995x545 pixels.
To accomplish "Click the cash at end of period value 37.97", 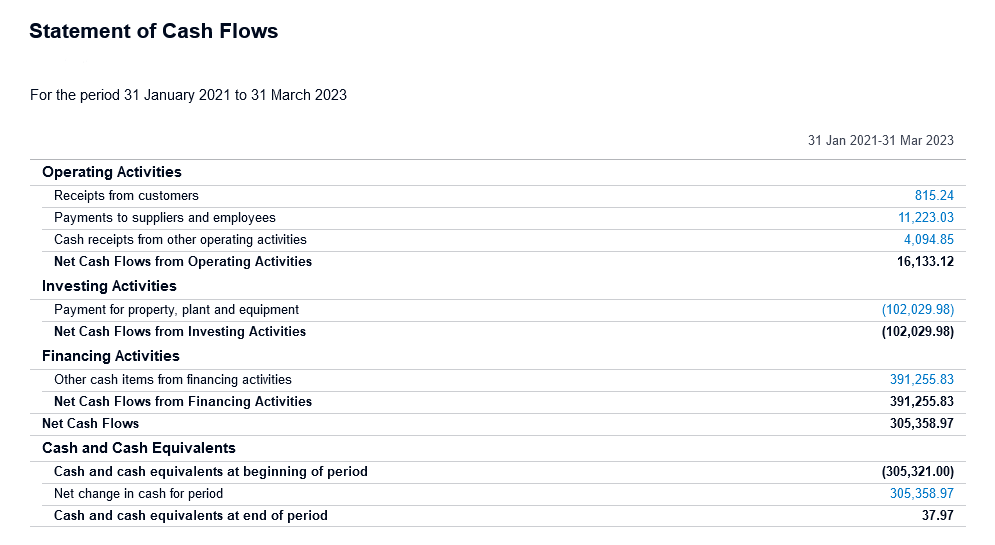I will click(937, 516).
